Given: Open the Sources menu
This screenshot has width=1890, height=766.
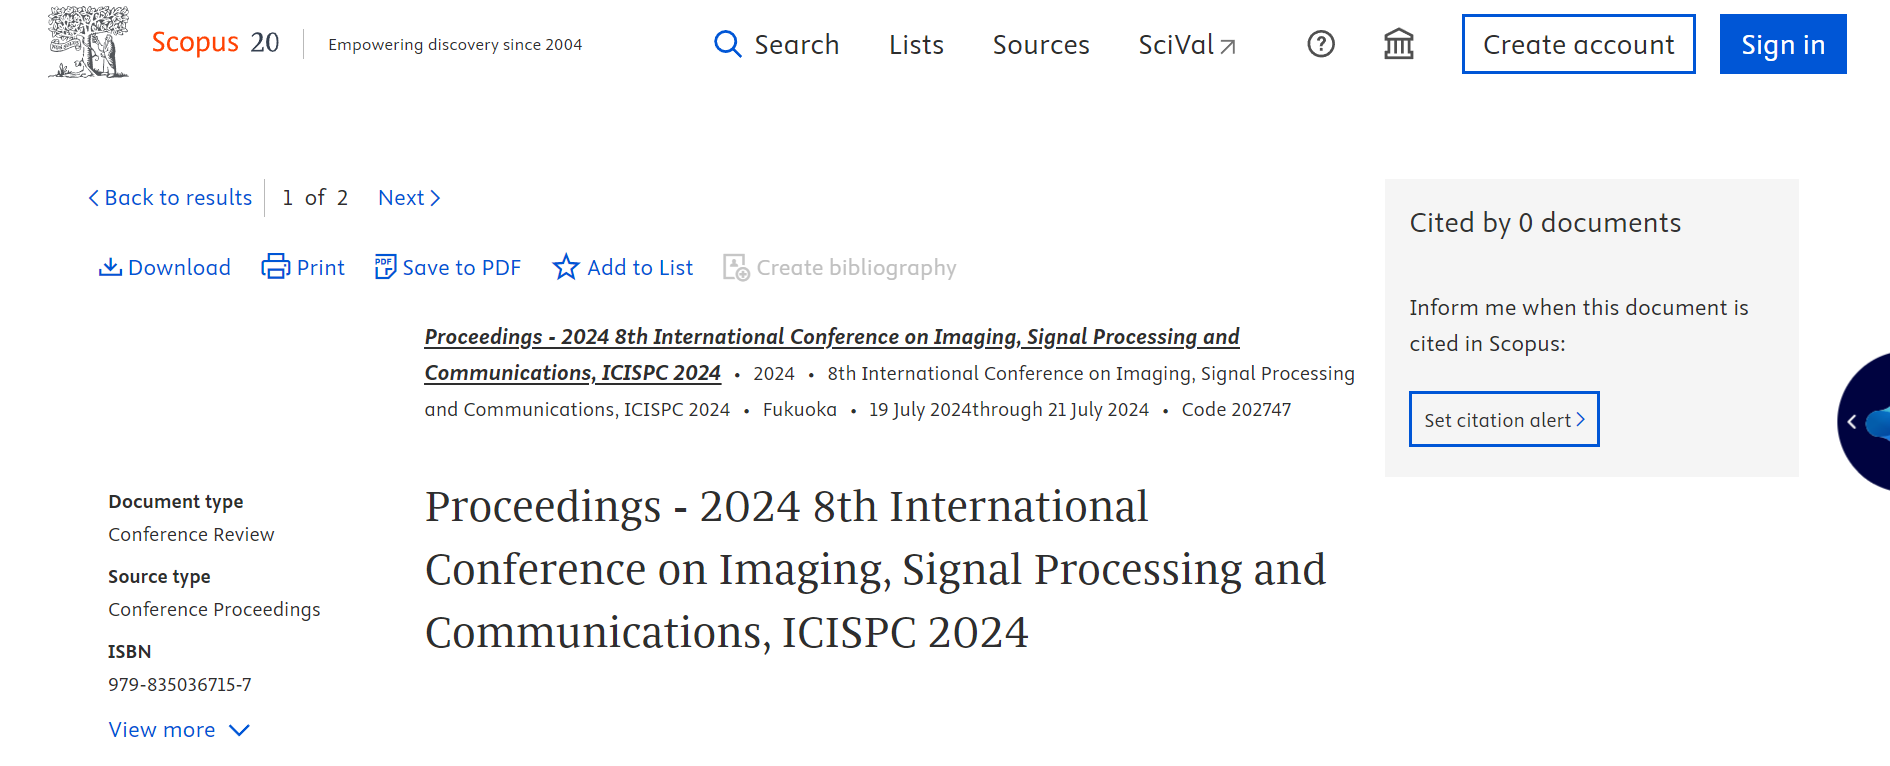Looking at the screenshot, I should click(x=1041, y=45).
